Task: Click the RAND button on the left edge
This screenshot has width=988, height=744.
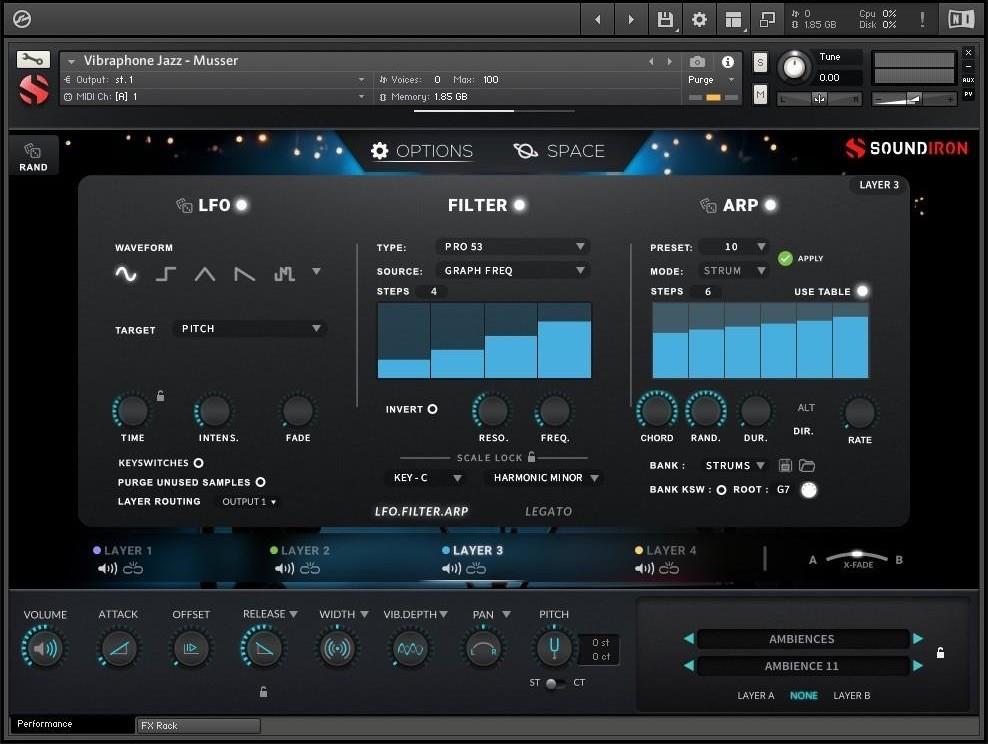Action: tap(33, 155)
